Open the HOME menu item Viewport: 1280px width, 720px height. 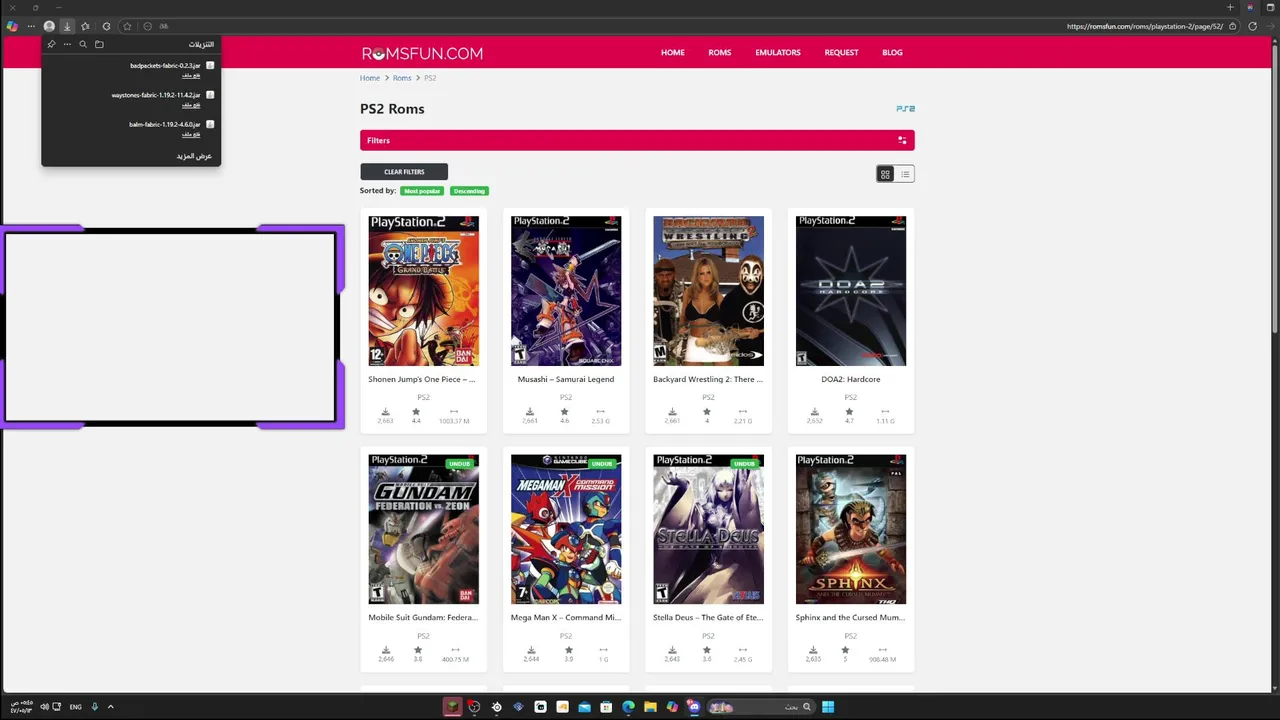tap(673, 53)
